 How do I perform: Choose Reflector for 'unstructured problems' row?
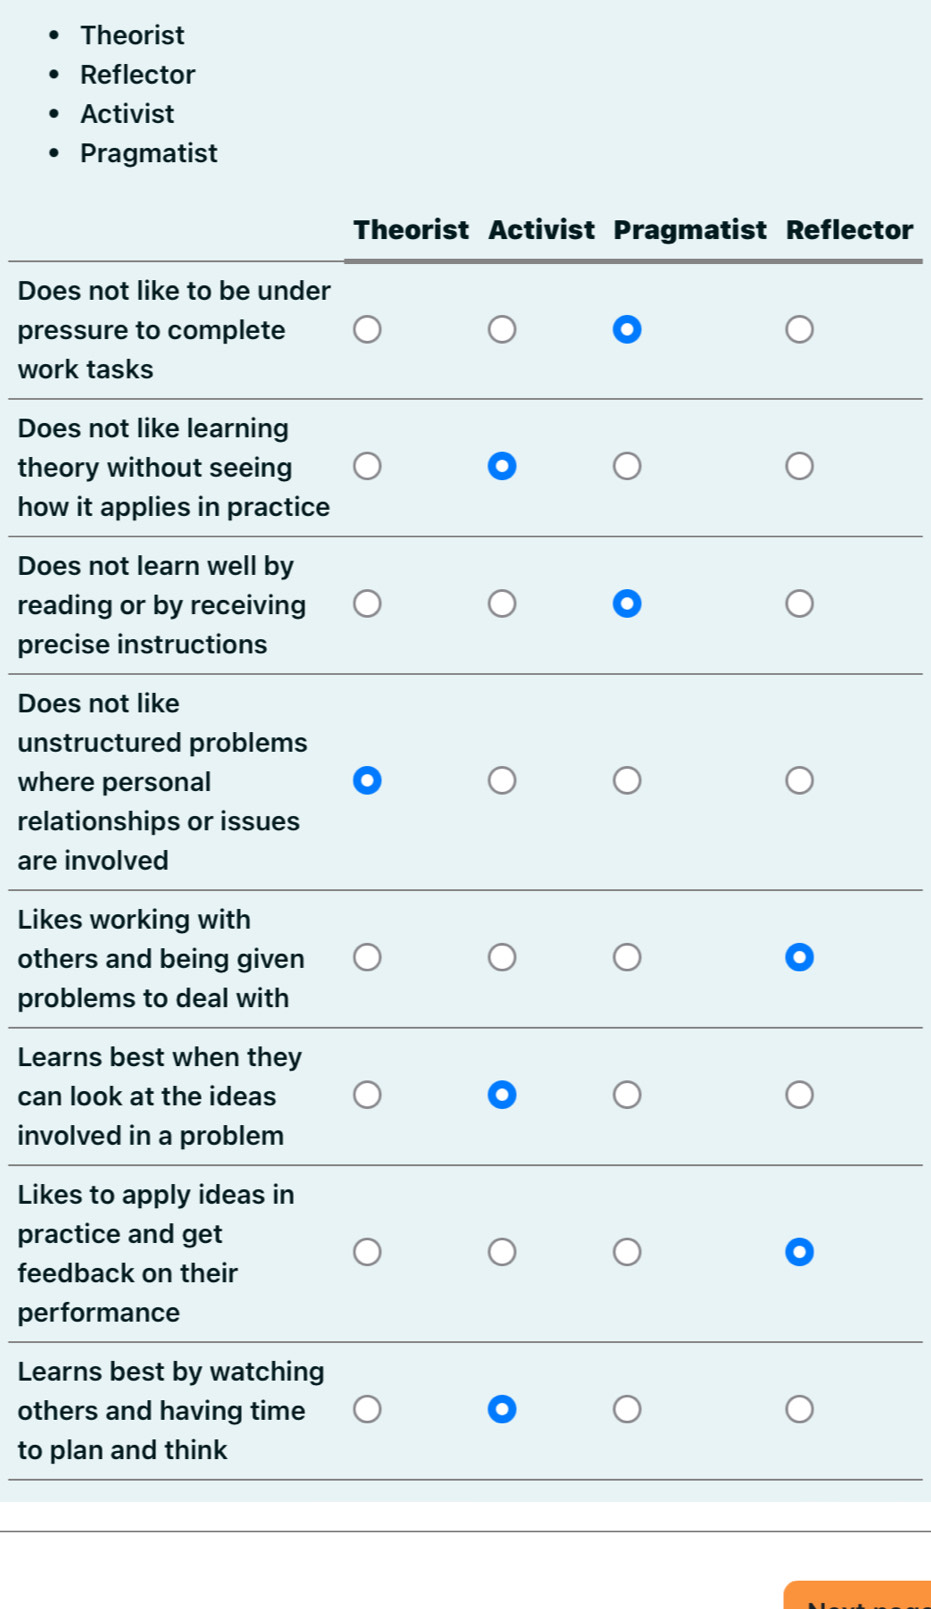click(x=799, y=780)
